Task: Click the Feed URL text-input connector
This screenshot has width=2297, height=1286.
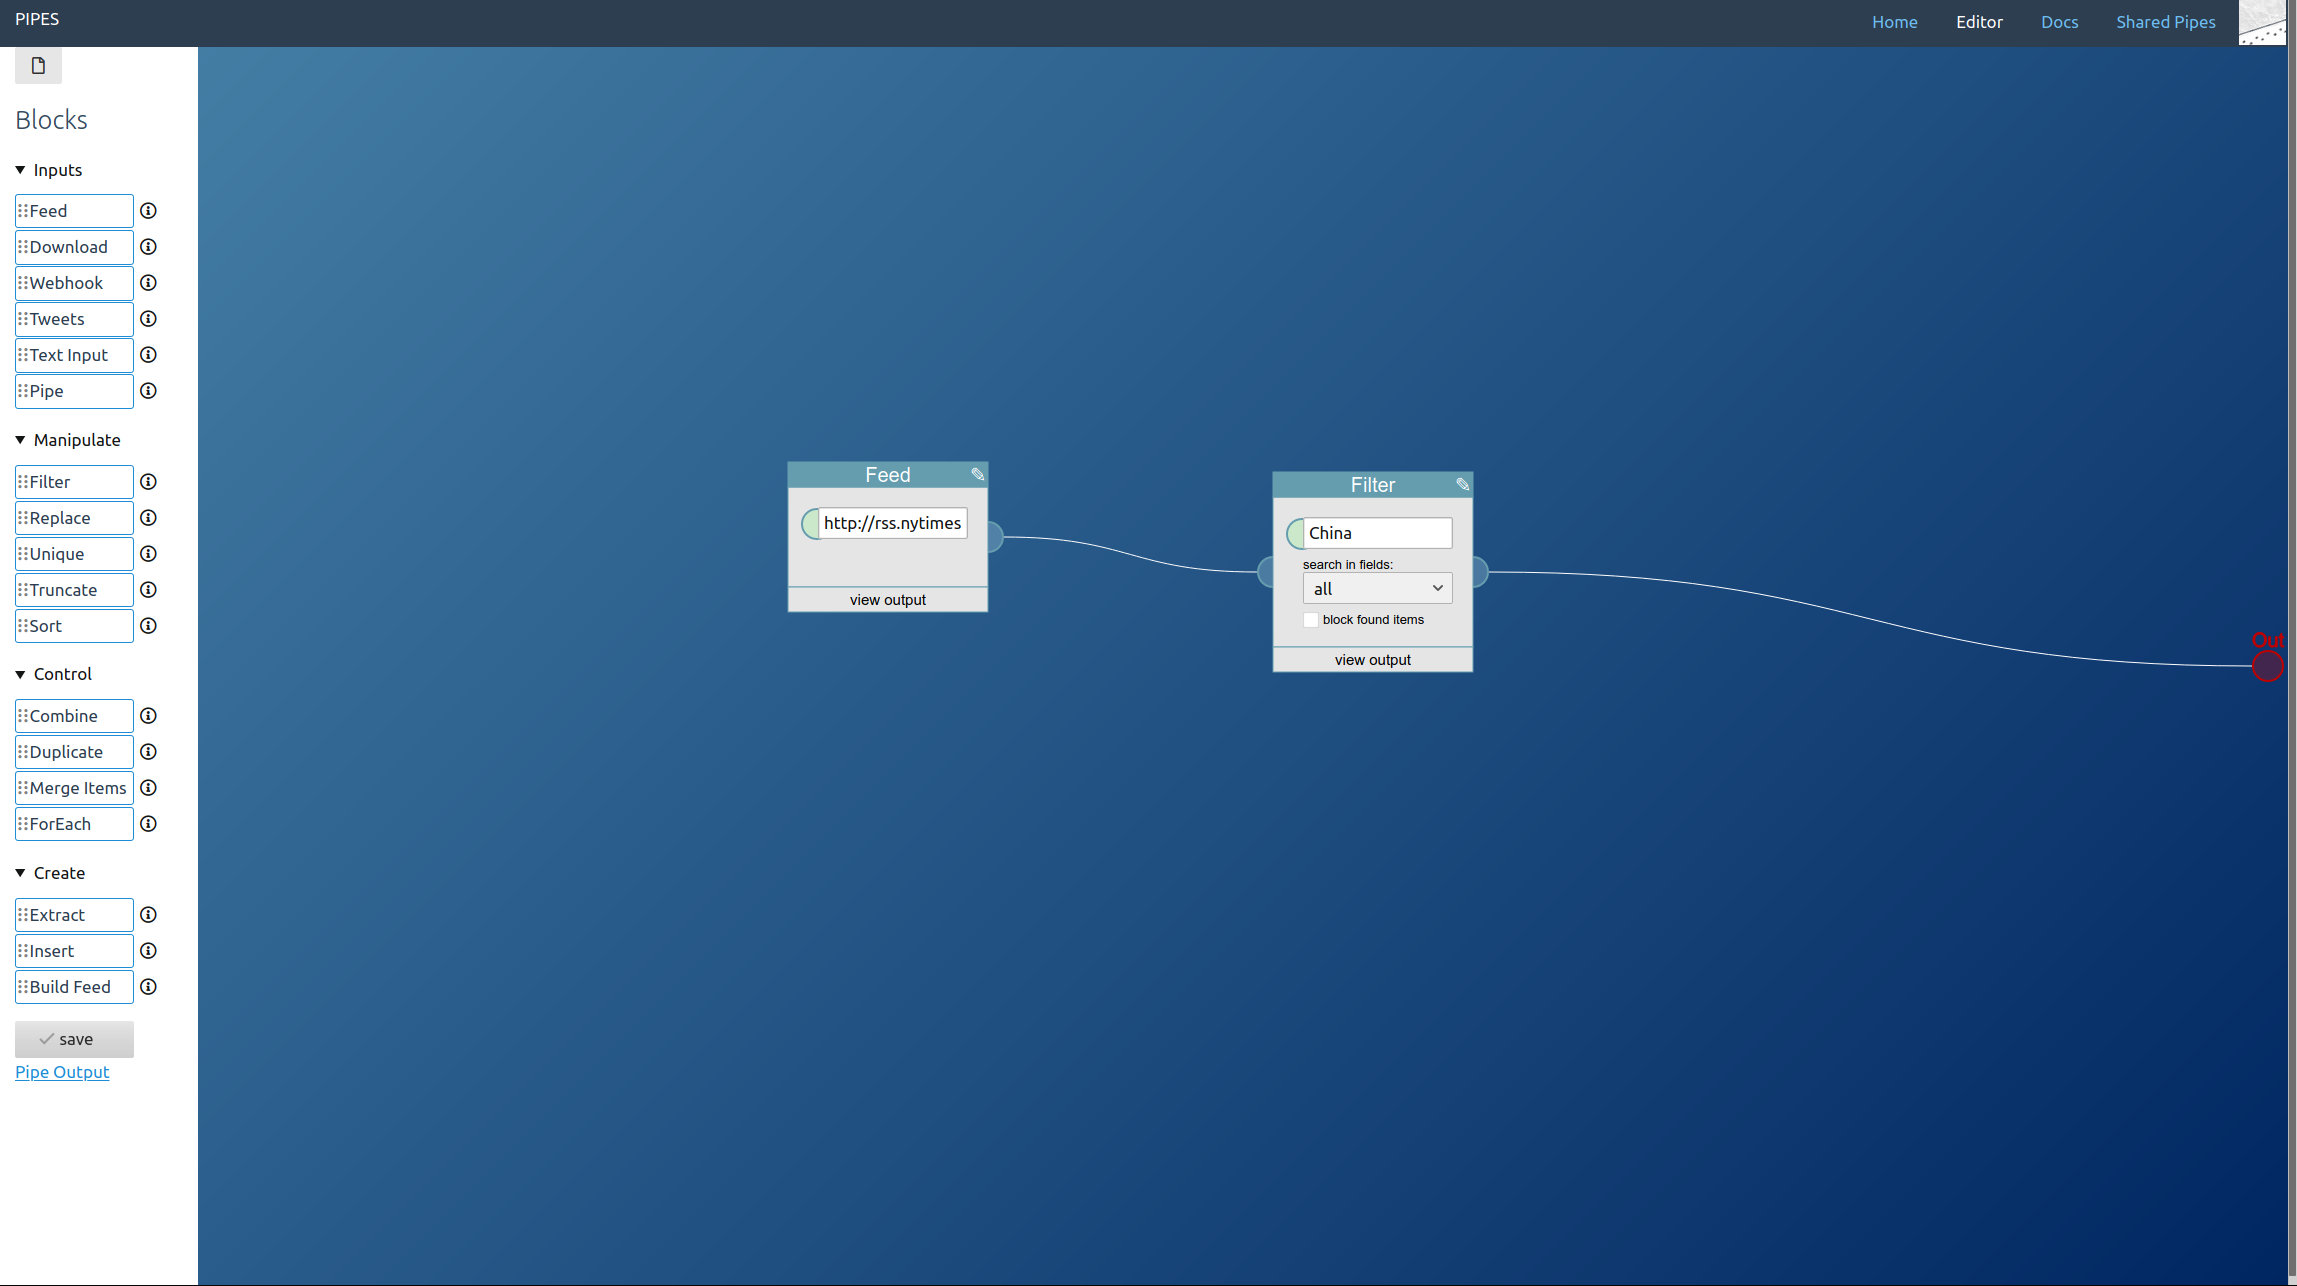Action: click(x=810, y=523)
